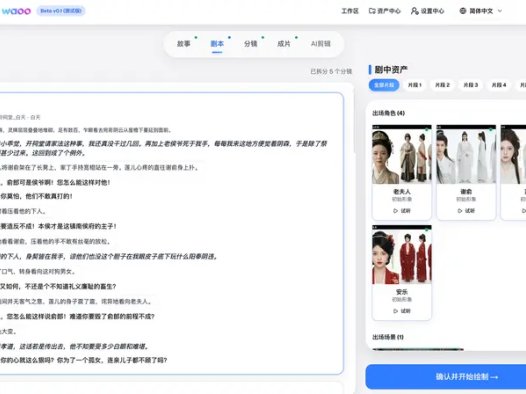The image size is (526, 394).
Task: Click the script text editor area
Action: pyautogui.click(x=171, y=233)
